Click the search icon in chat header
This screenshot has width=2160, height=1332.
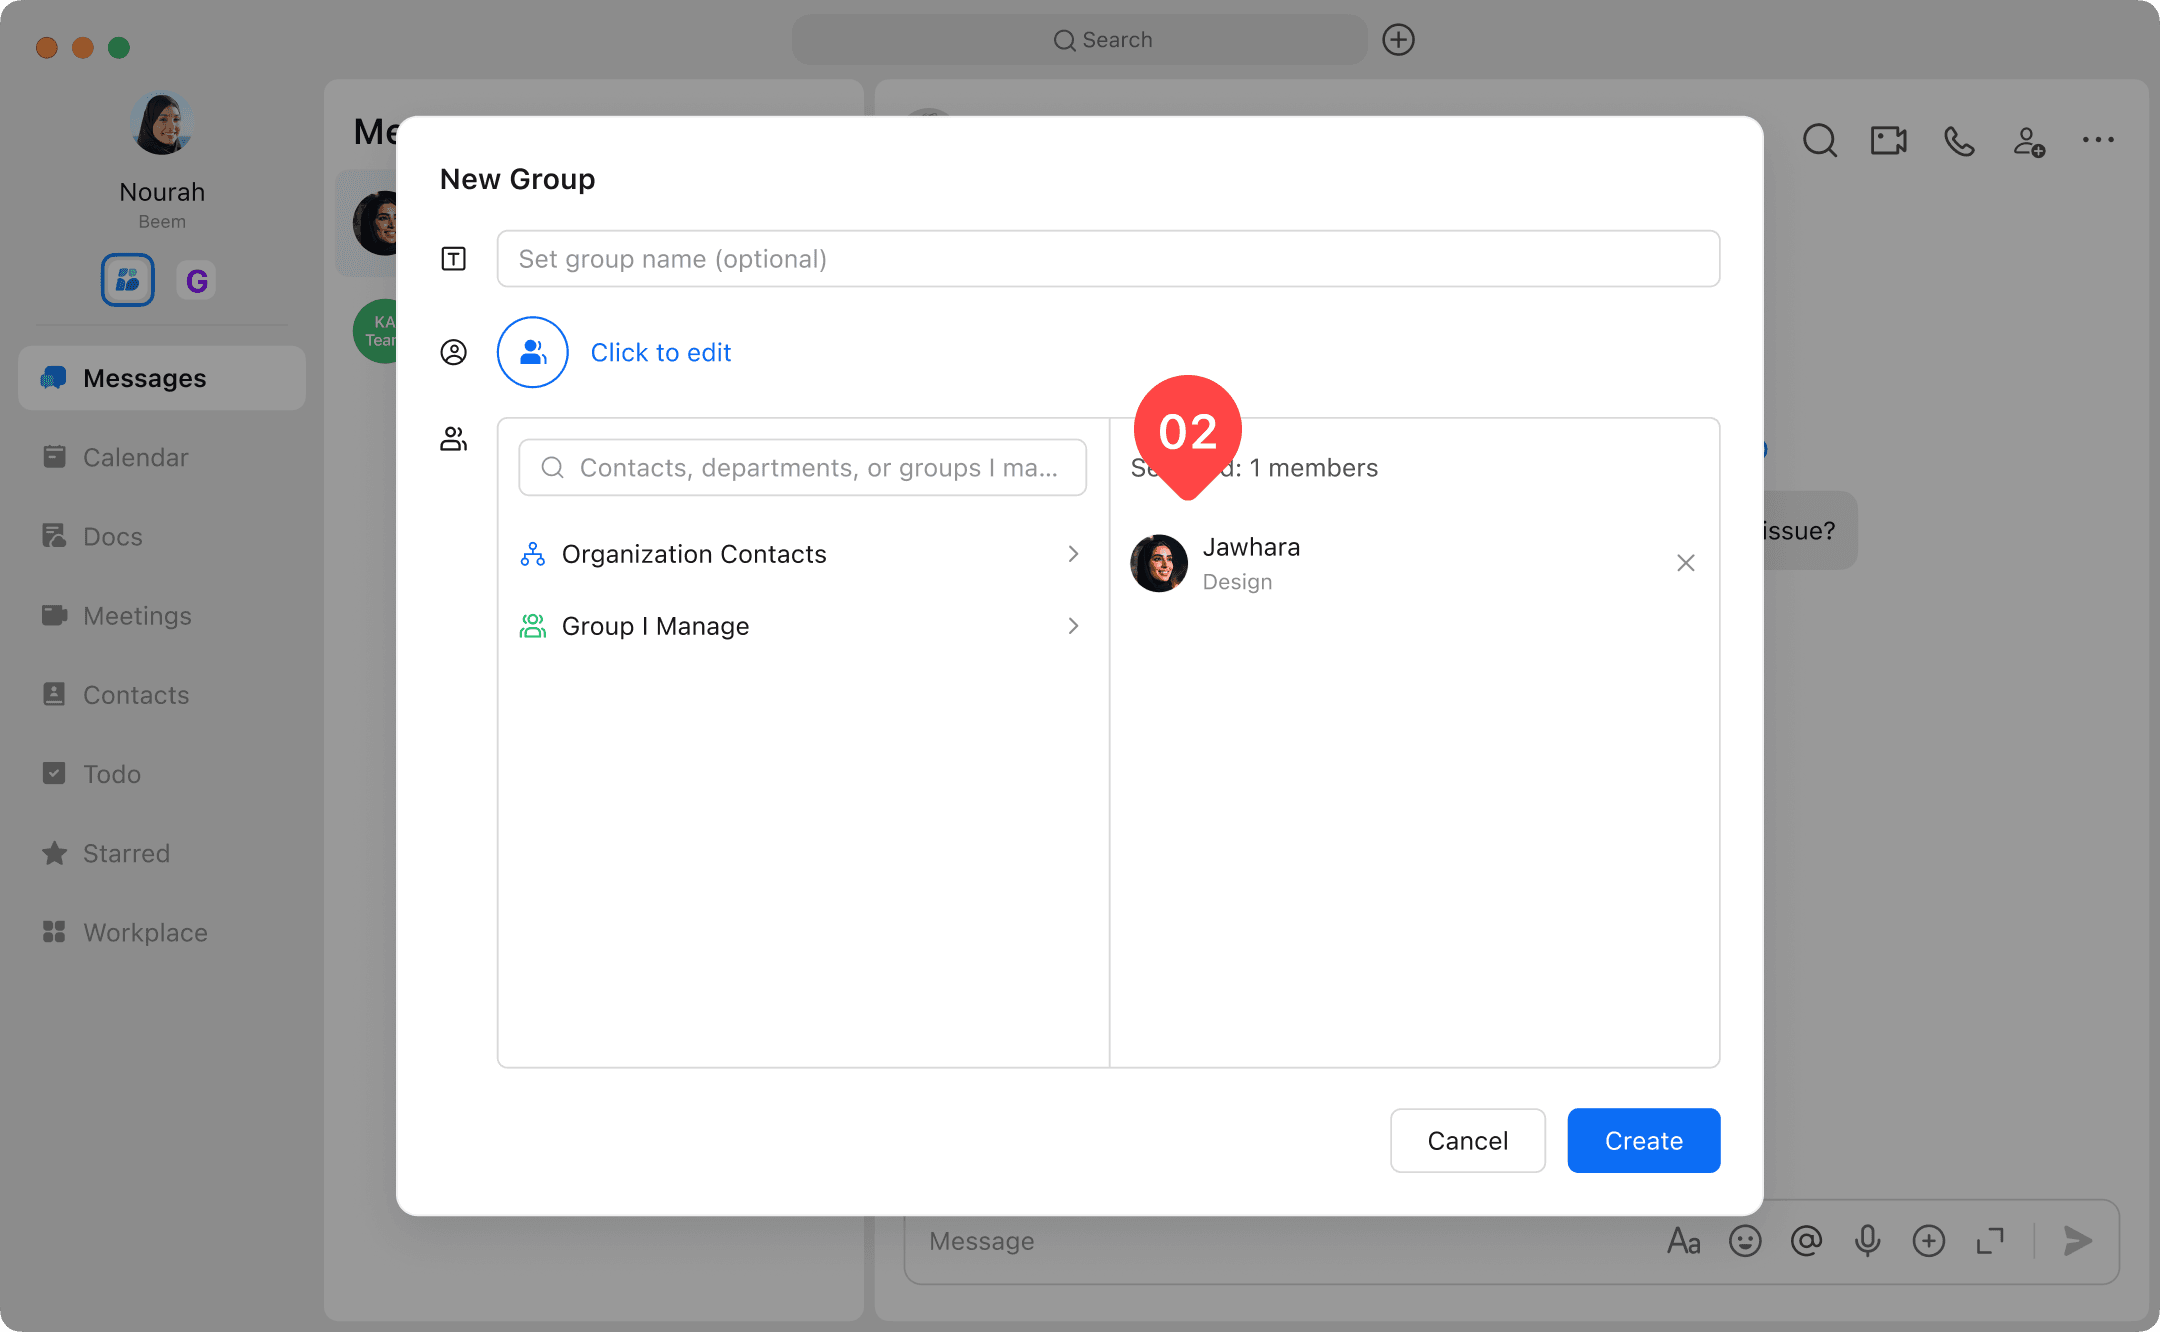[x=1819, y=141]
